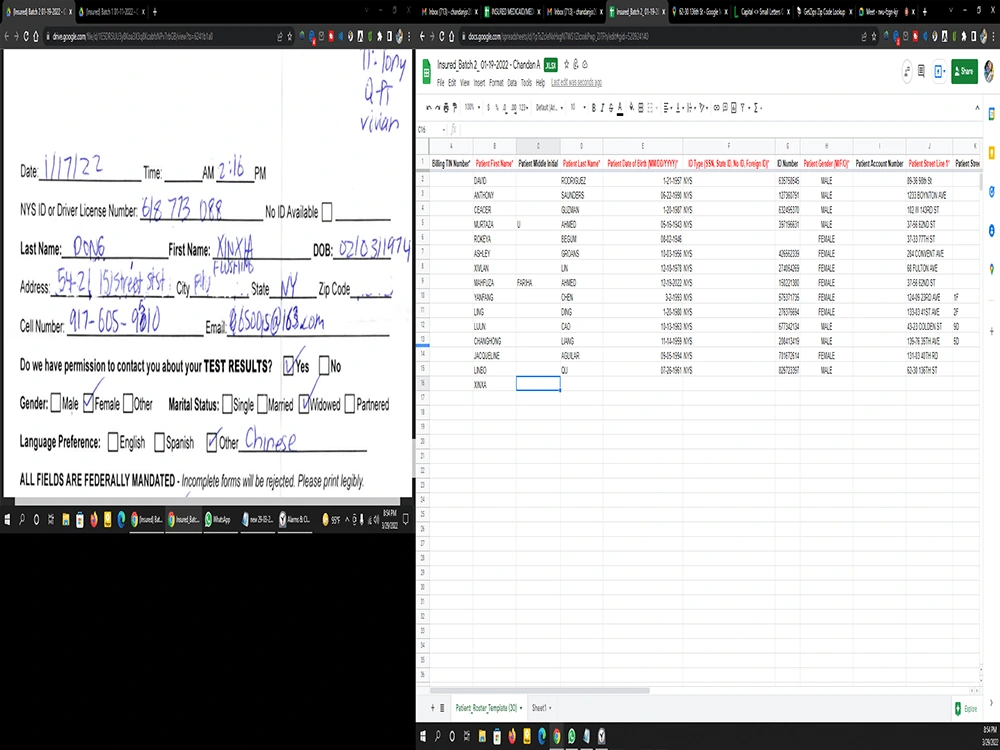
Task: Toggle italic formatting in Sheets
Action: click(x=602, y=108)
